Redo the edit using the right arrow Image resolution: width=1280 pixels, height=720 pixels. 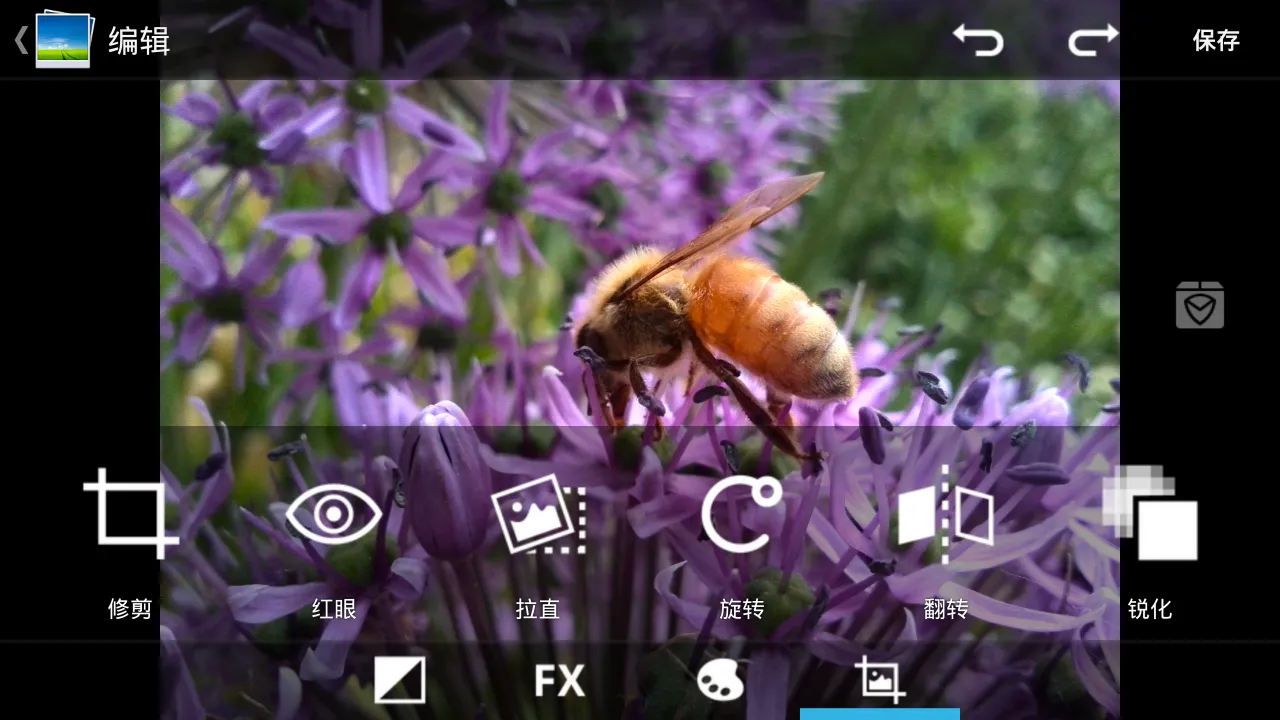[x=1093, y=40]
